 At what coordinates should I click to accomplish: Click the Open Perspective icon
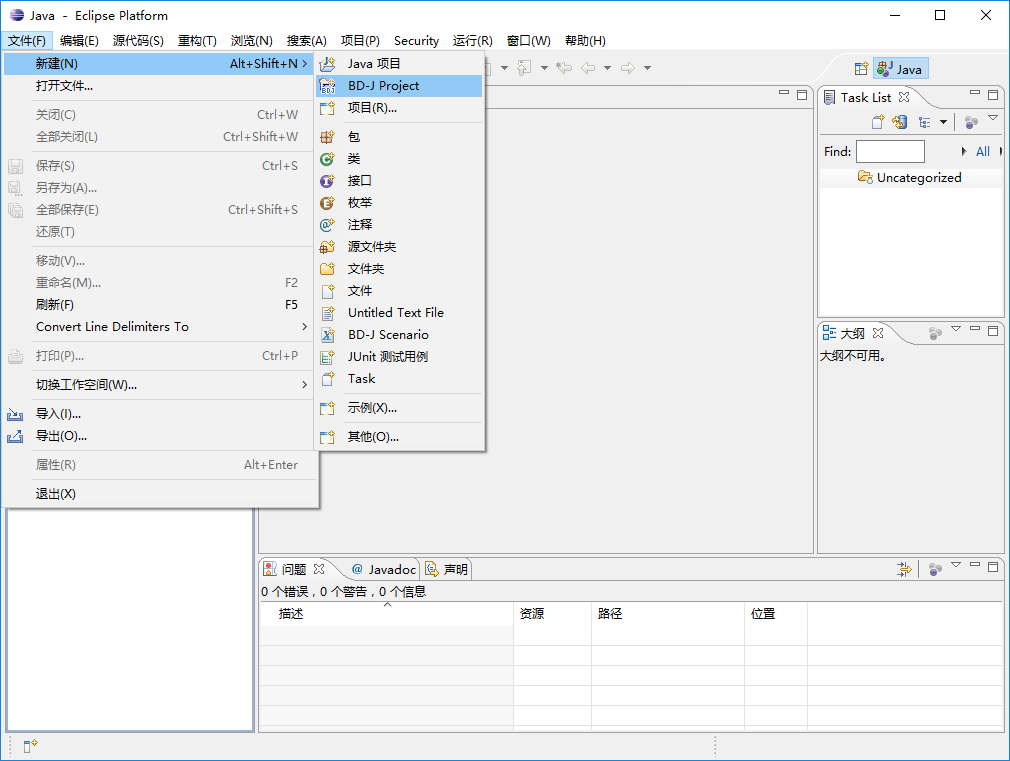[861, 69]
